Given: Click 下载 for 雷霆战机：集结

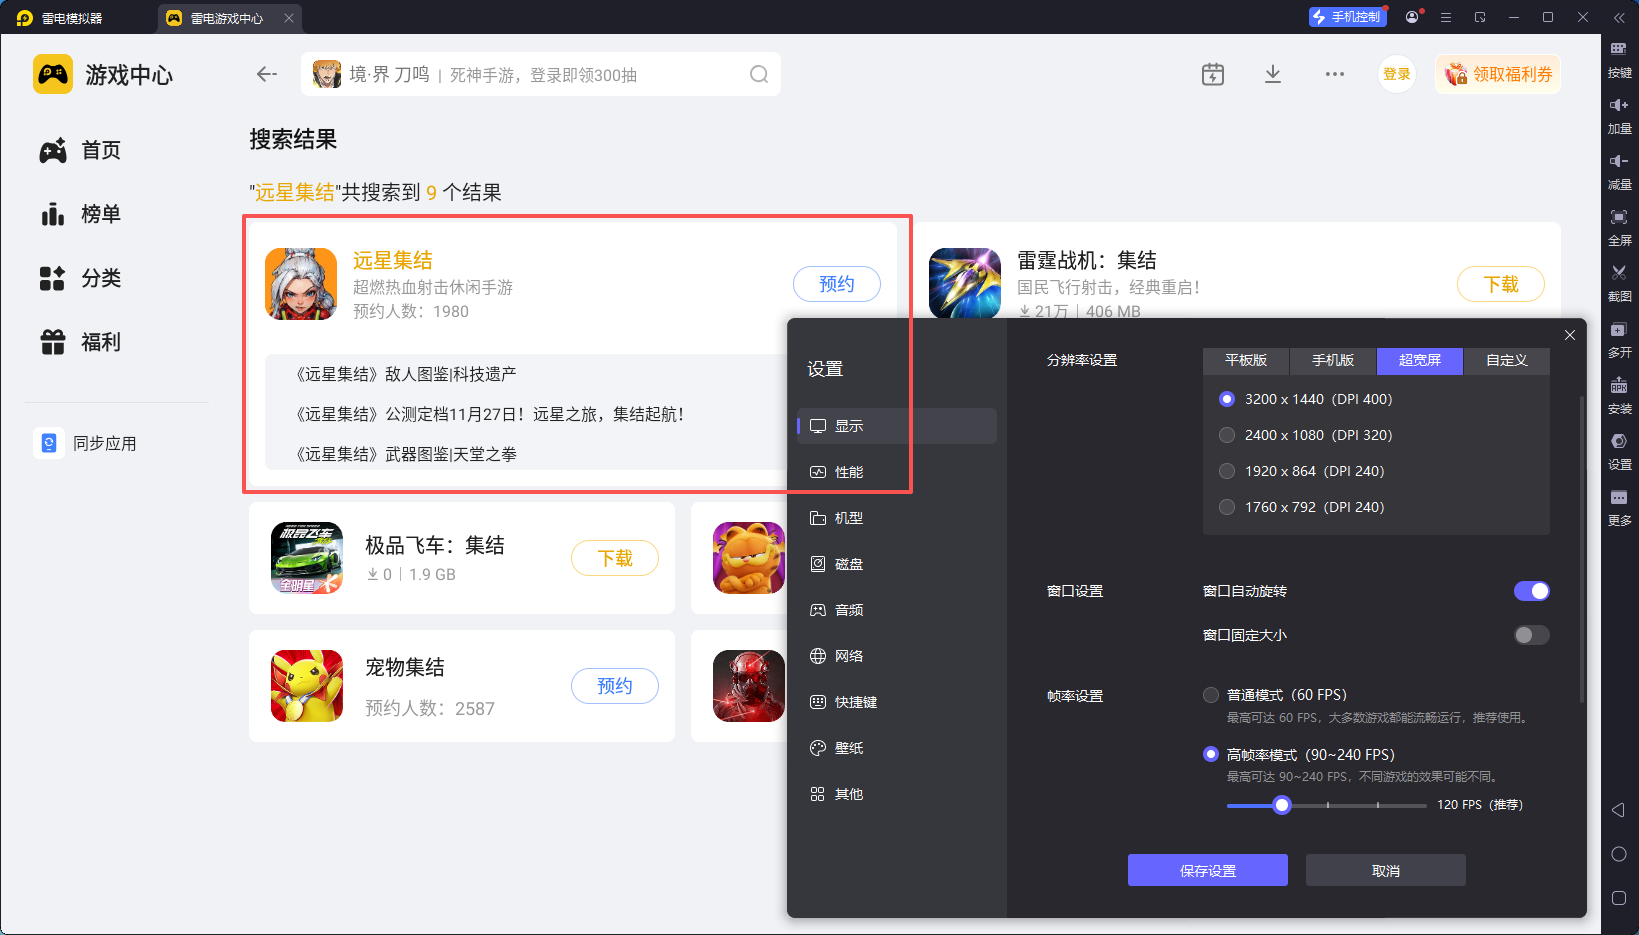Looking at the screenshot, I should (1501, 284).
